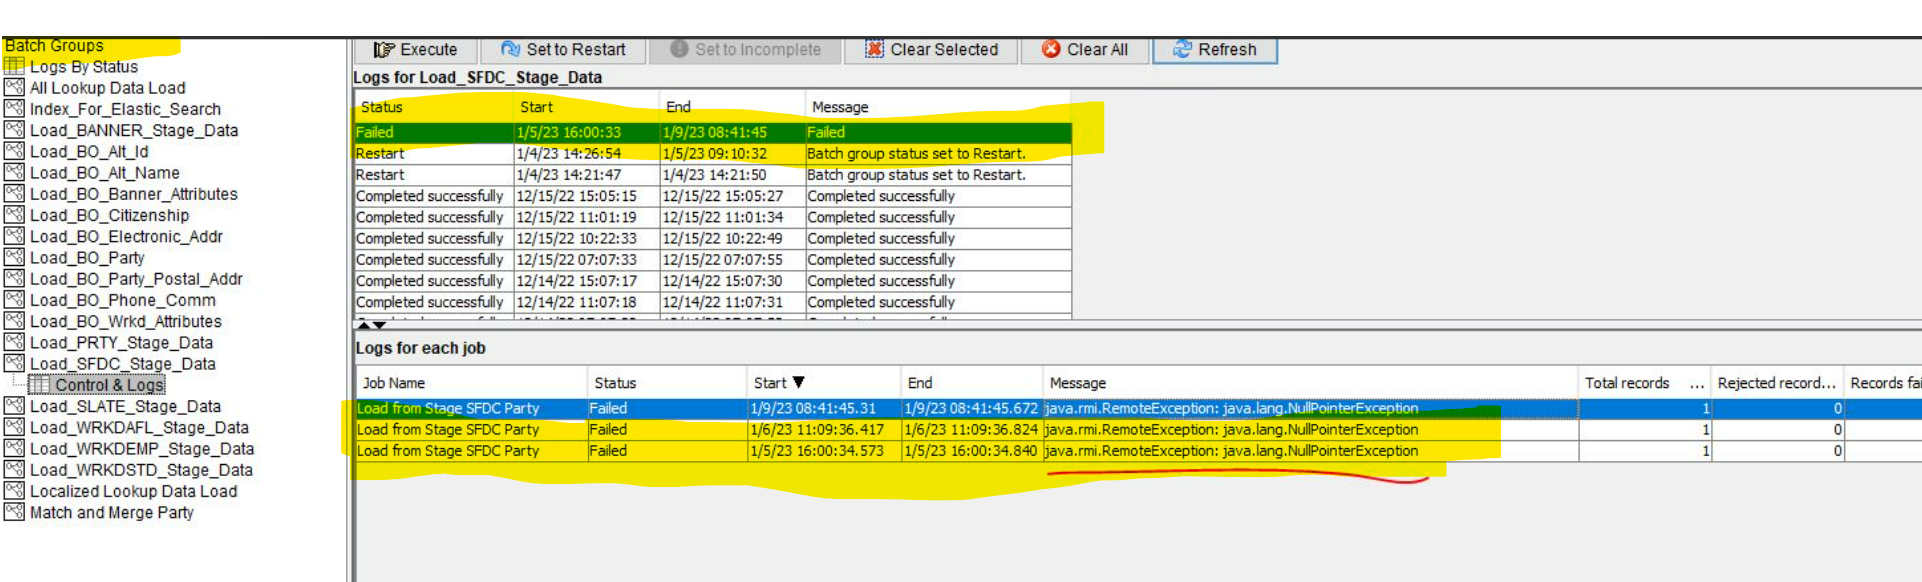This screenshot has height=582, width=1922.
Task: Select the Control & Logs node
Action: [x=109, y=385]
